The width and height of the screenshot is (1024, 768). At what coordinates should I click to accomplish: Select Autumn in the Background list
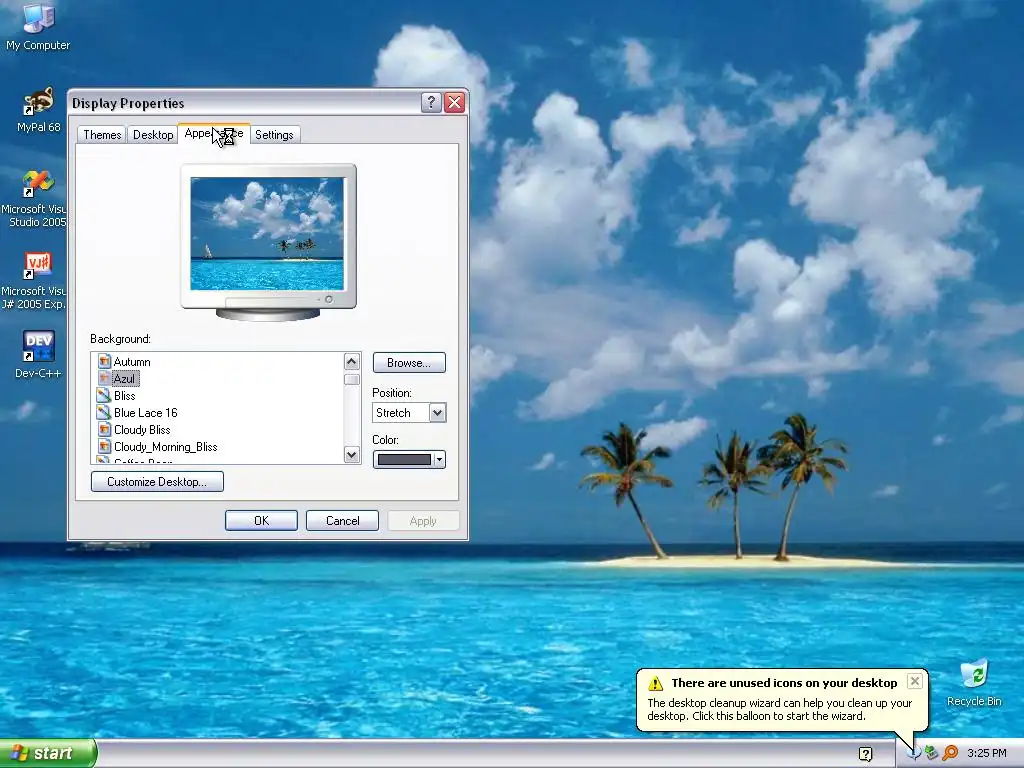pos(132,362)
